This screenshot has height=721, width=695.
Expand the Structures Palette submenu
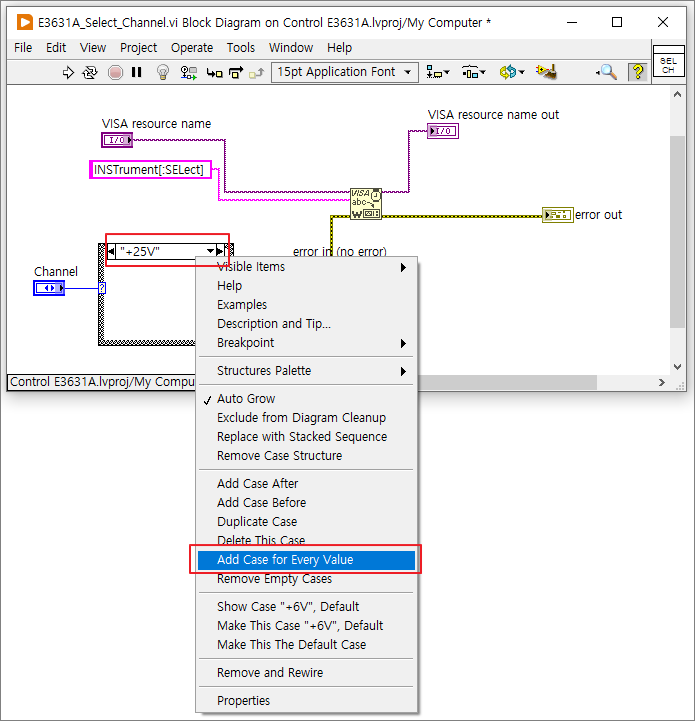pos(307,371)
